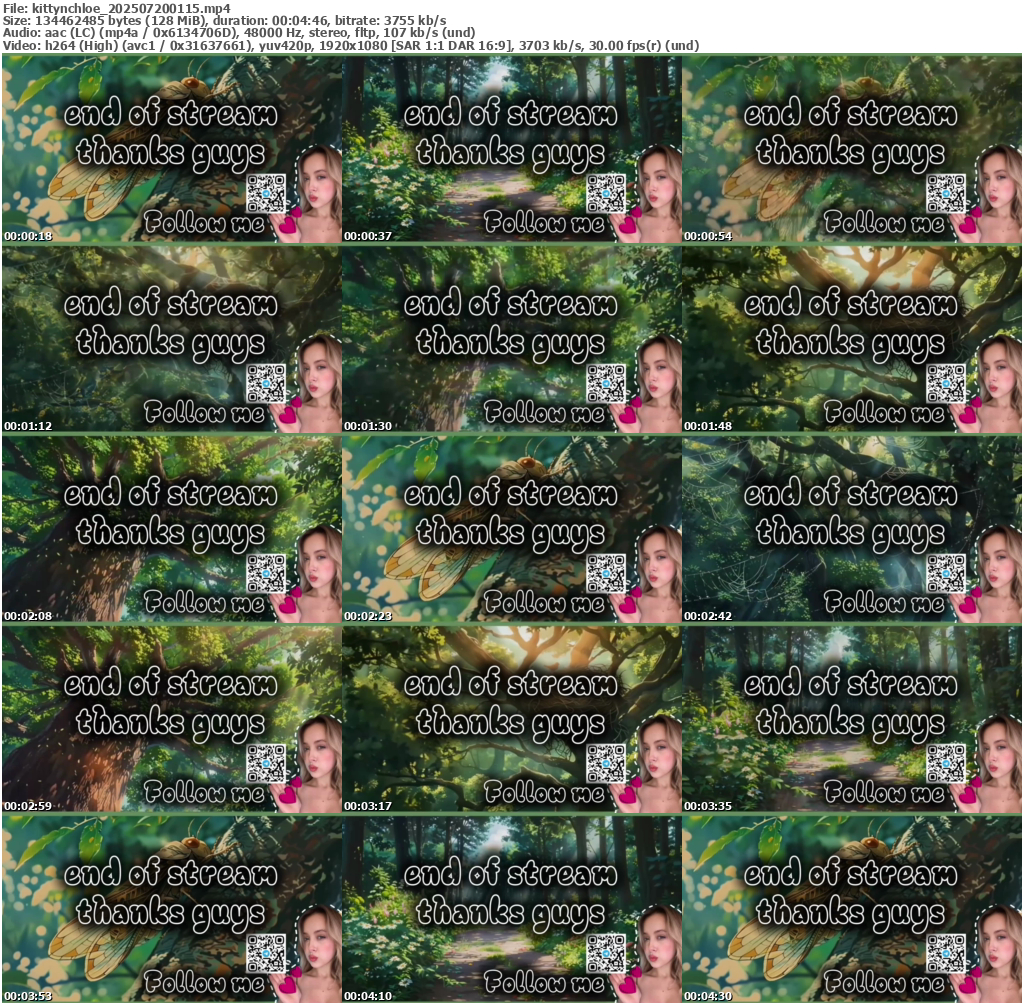
Task: Click the frame thumbnail stamped 00:04:10
Action: click(x=511, y=909)
